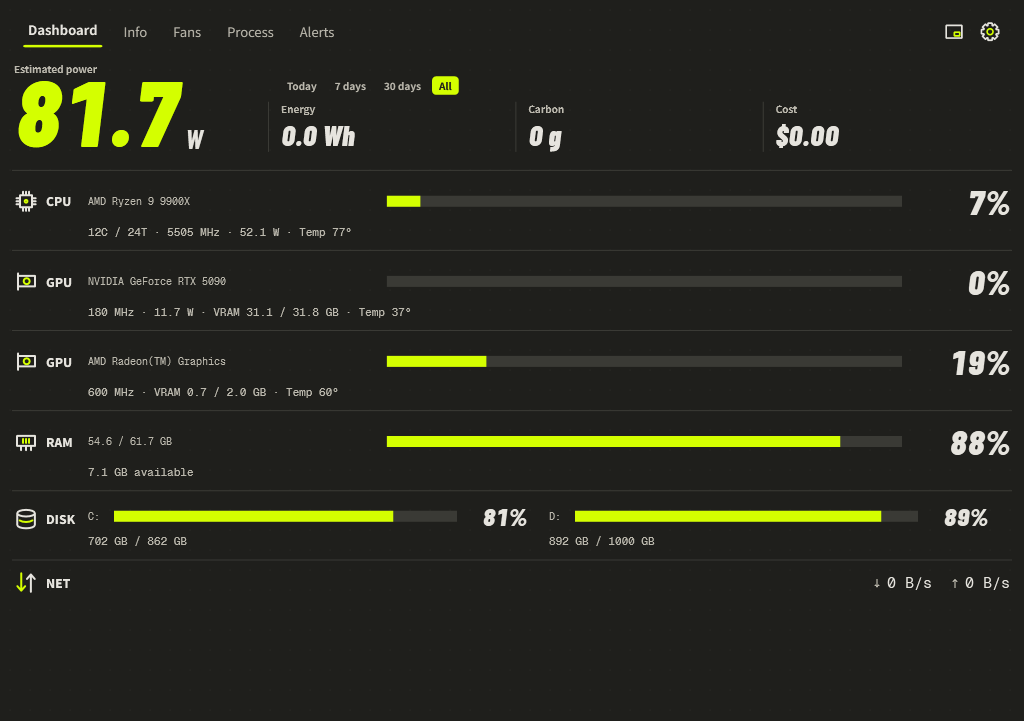Click the CPU chip icon
This screenshot has height=721, width=1024.
point(26,201)
